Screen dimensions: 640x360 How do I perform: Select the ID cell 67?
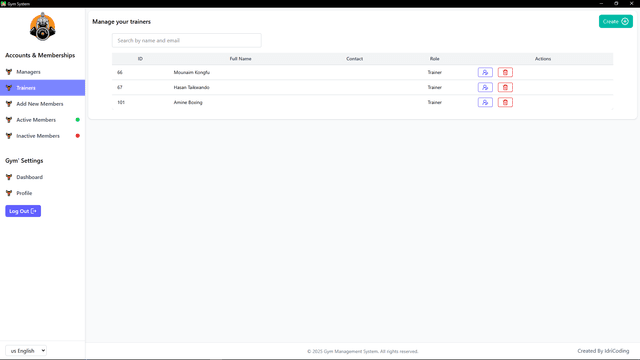pos(120,87)
